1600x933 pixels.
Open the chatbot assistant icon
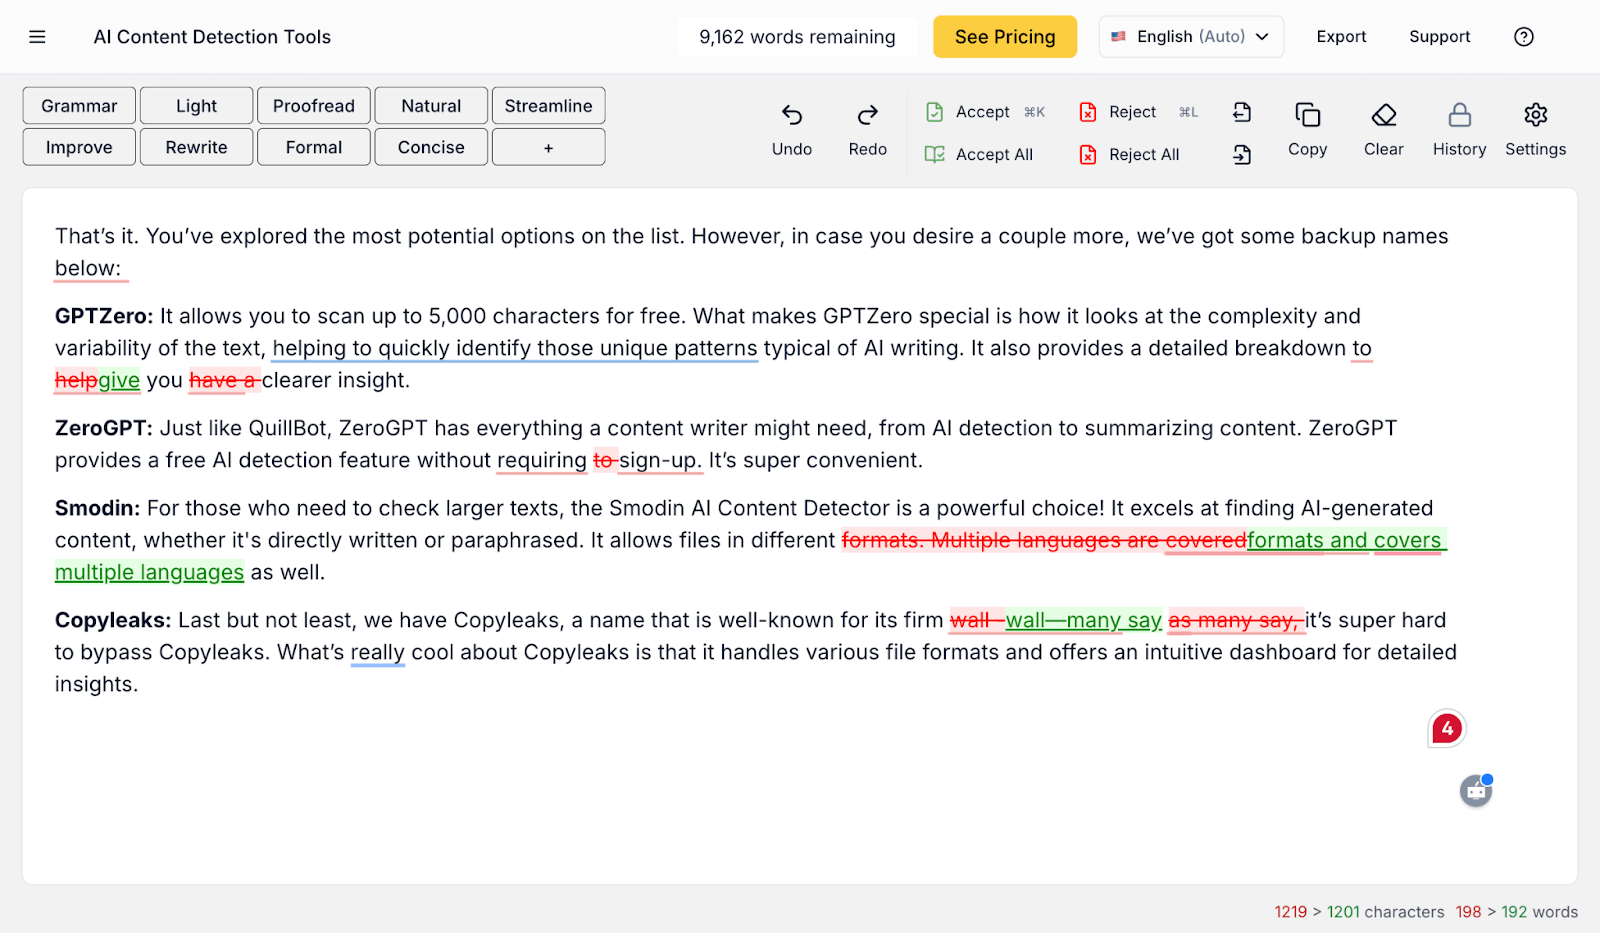tap(1476, 791)
